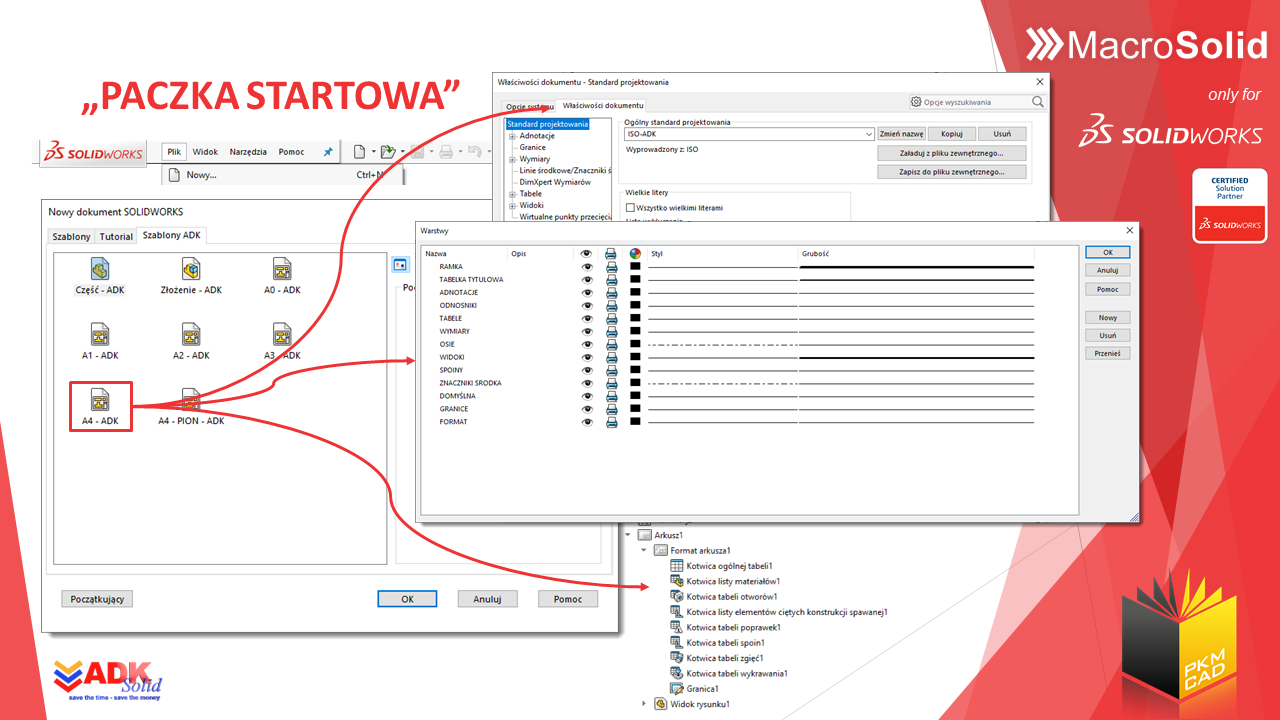Click the Kotwica tabeli wykrawania1 icon
This screenshot has width=1280, height=720.
click(677, 673)
